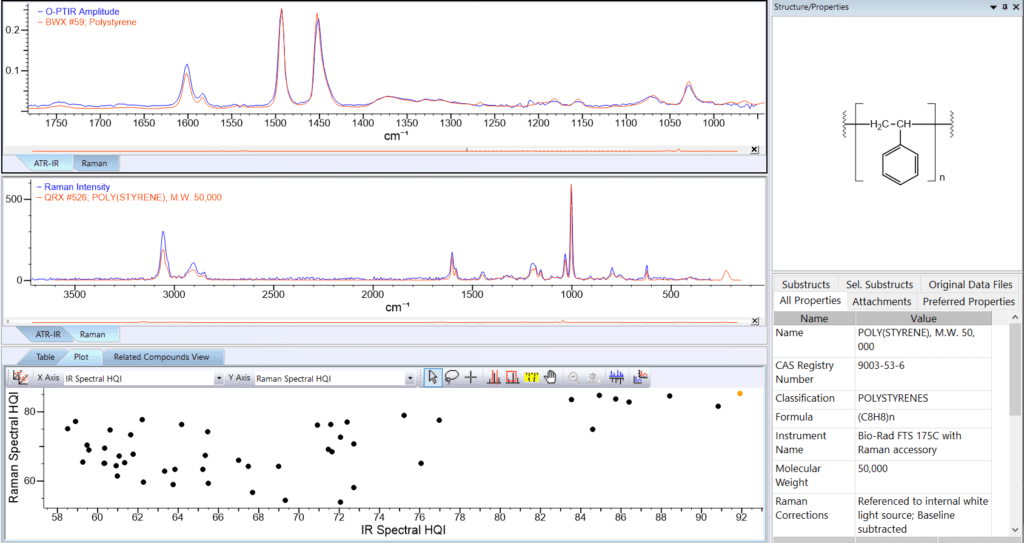
Task: Click the CAS number 9003-53-6 value
Action: coord(881,365)
